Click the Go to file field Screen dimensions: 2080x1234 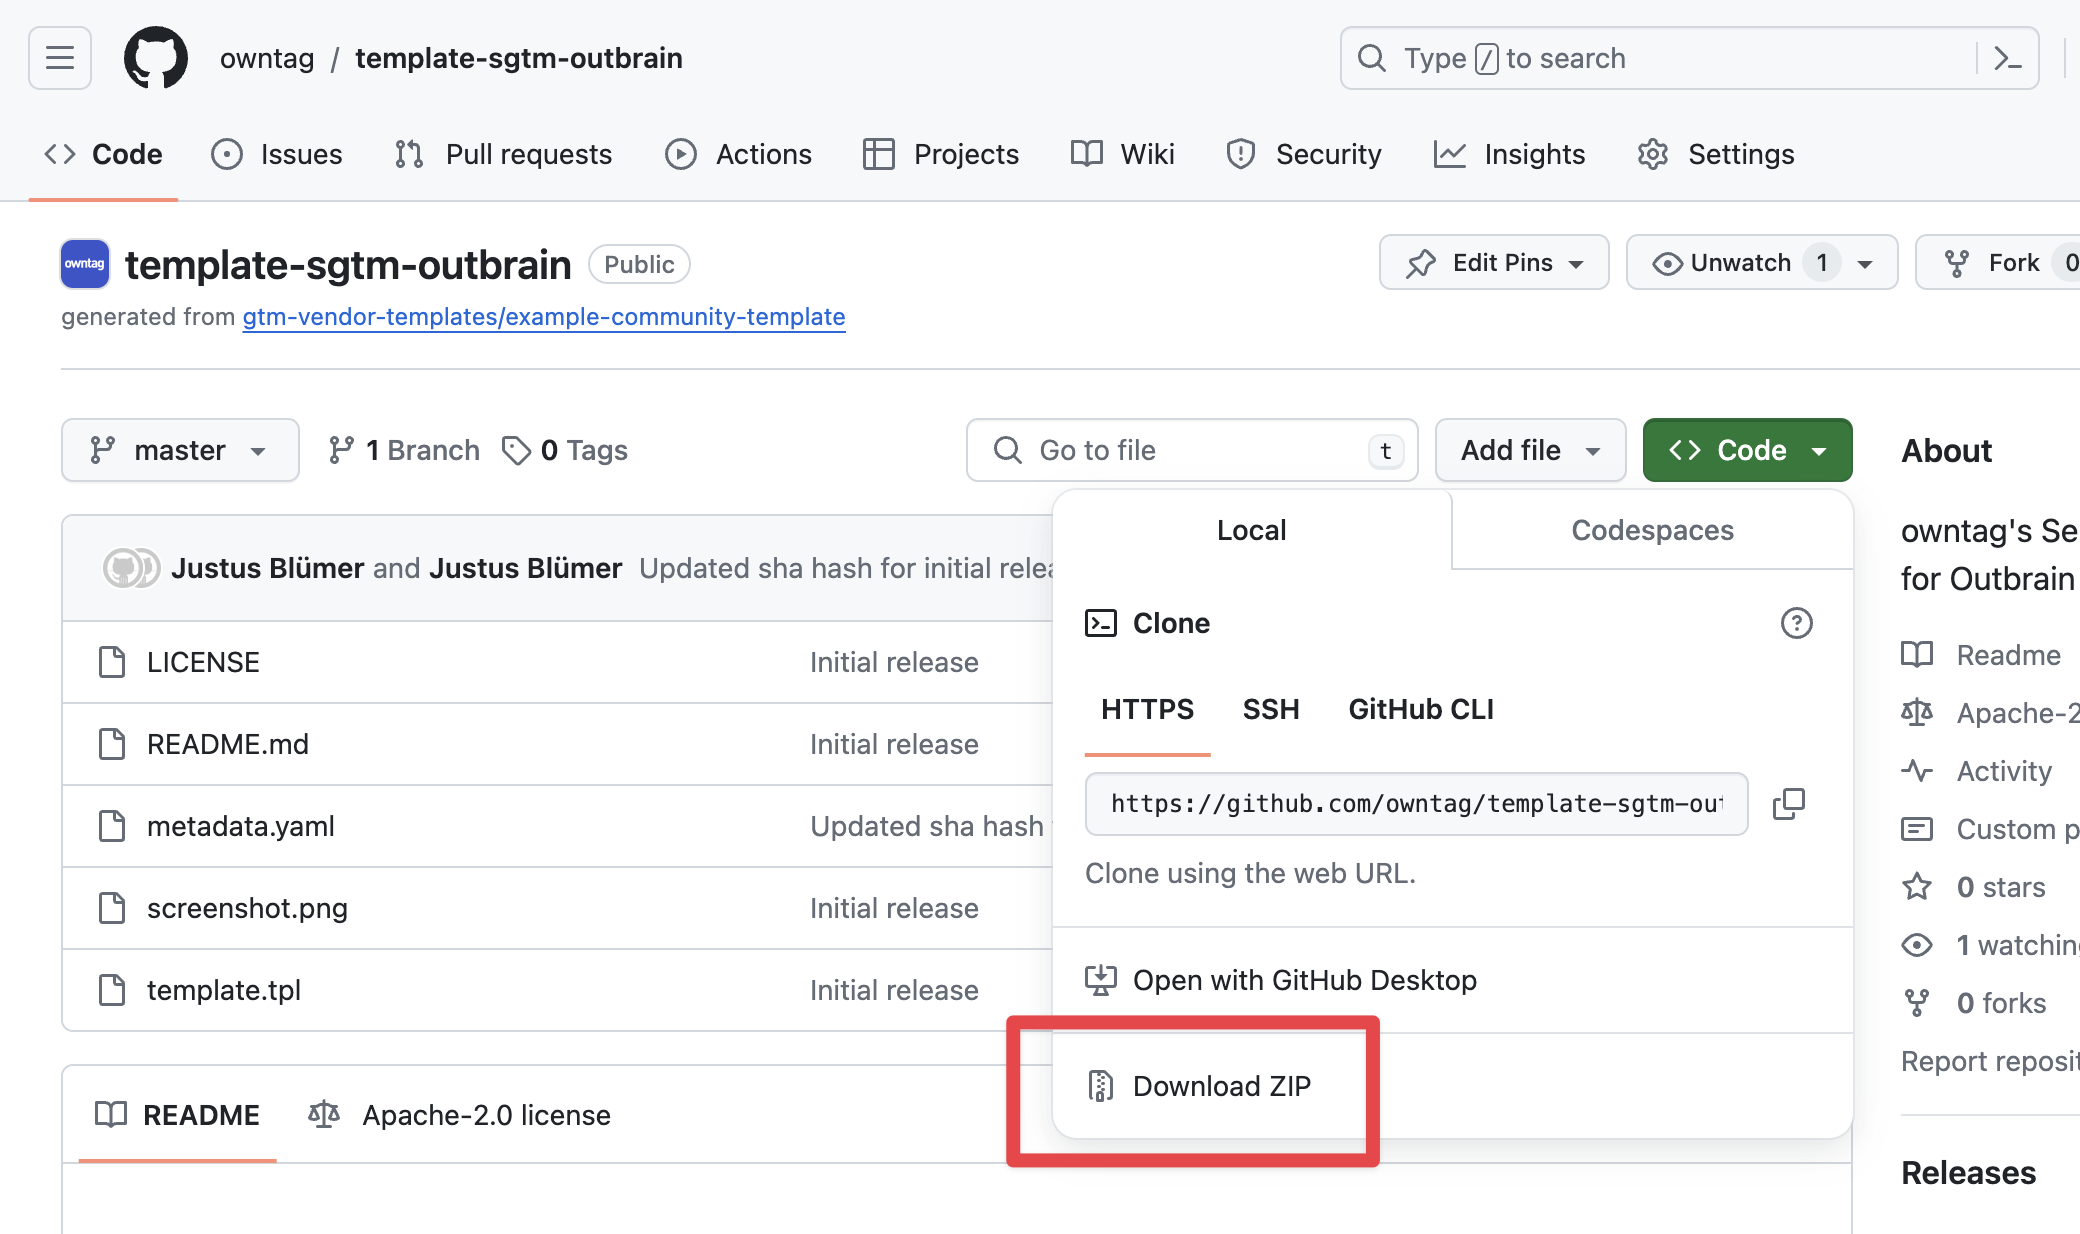[x=1190, y=450]
